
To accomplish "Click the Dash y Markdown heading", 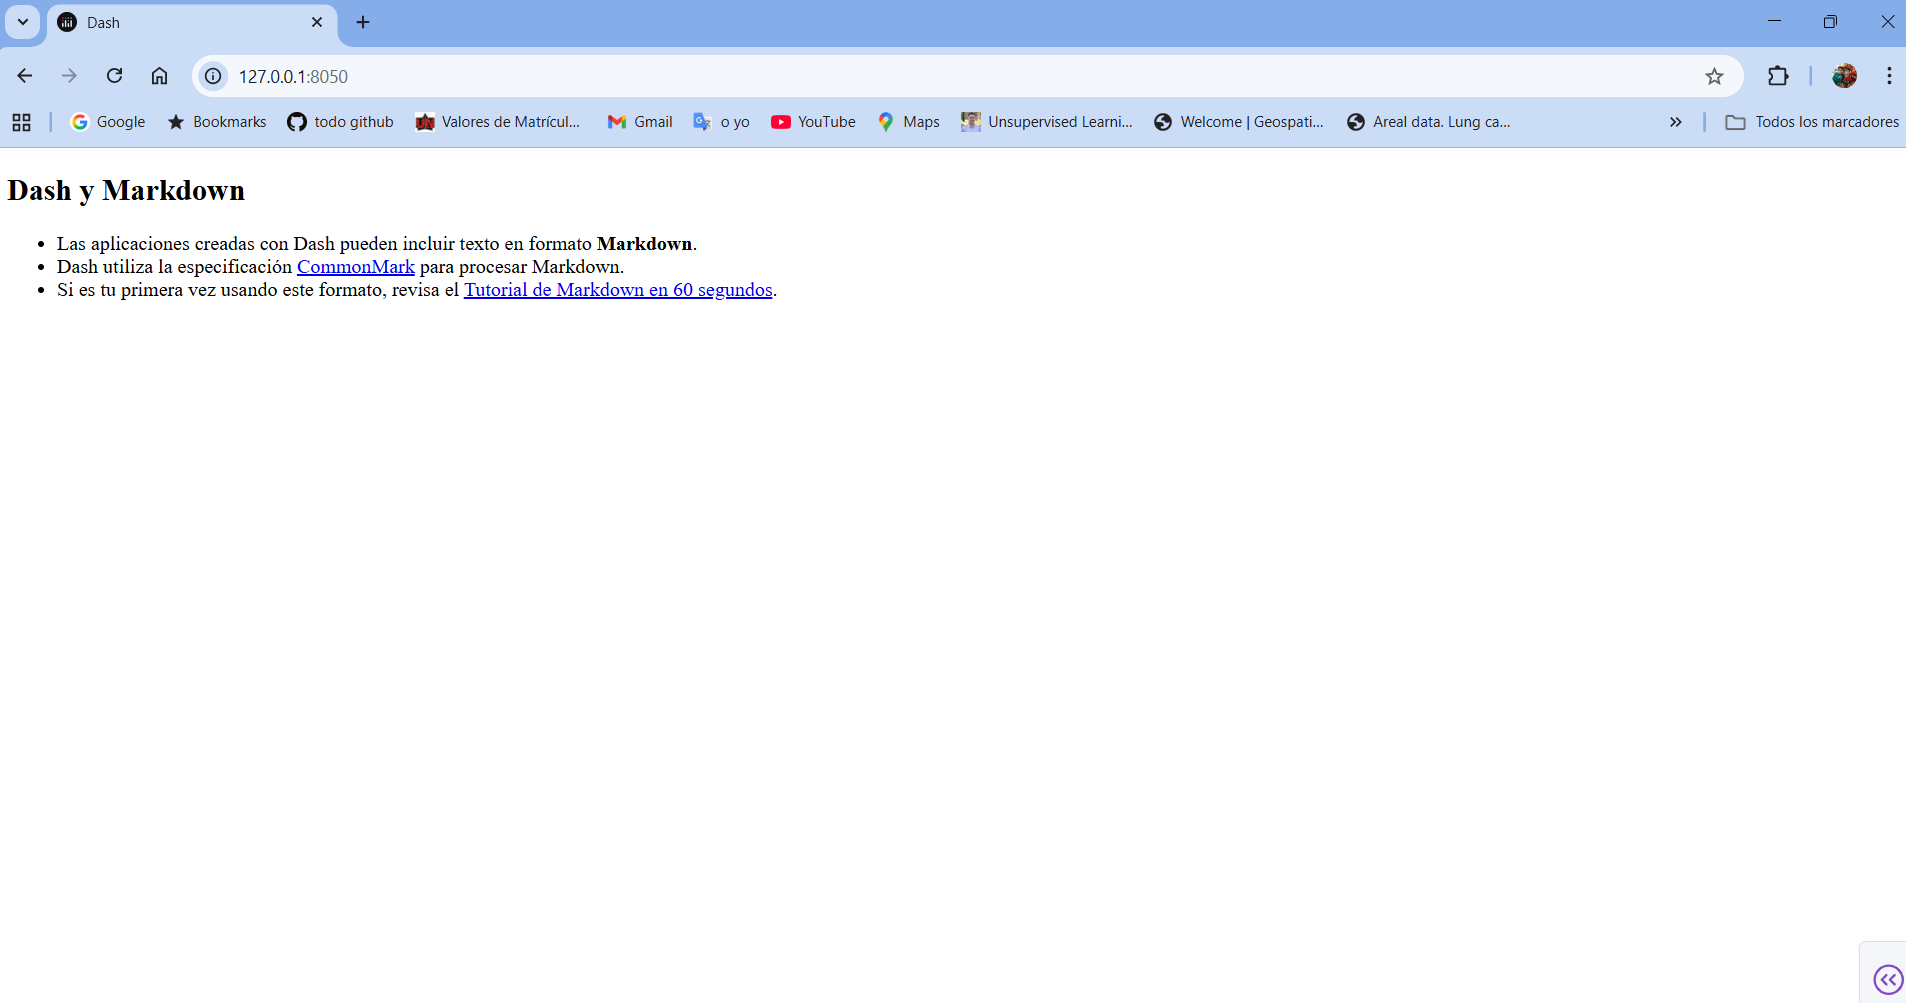I will point(126,190).
